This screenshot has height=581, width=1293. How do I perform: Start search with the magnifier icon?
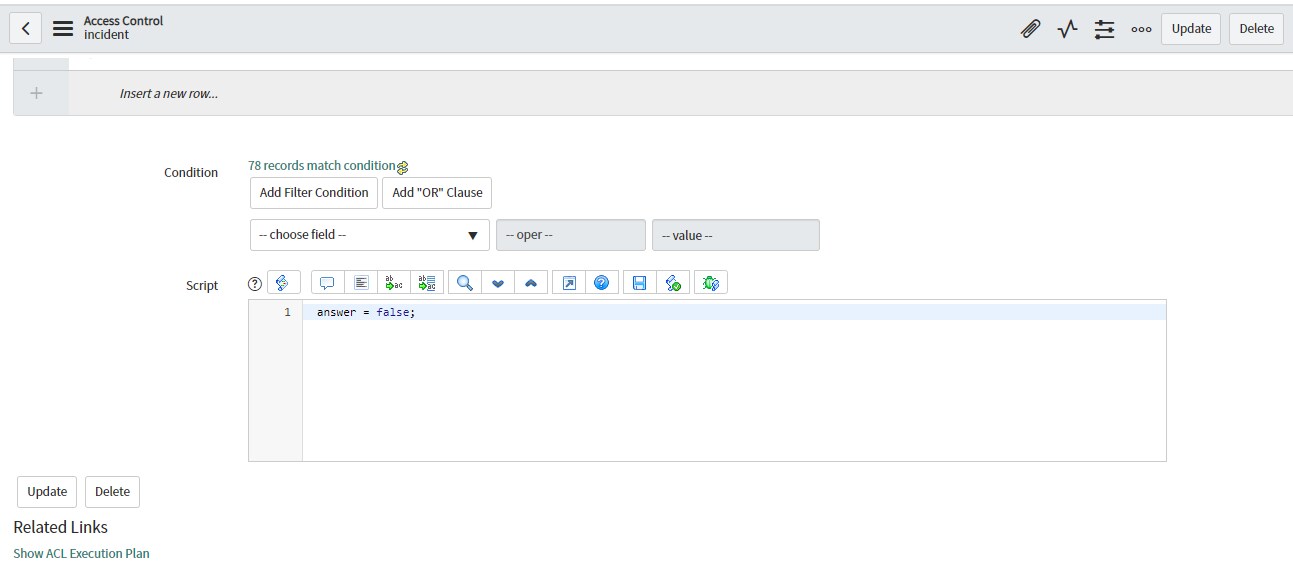pyautogui.click(x=464, y=283)
